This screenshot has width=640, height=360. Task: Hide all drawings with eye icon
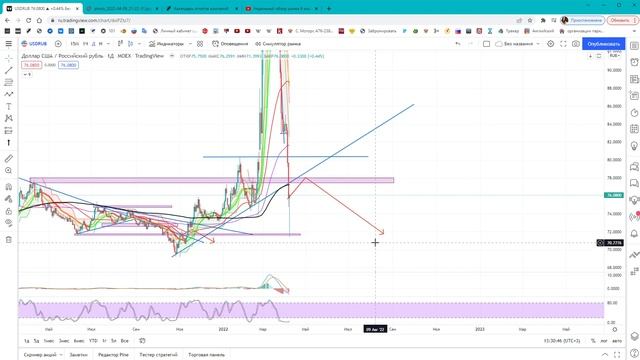pyautogui.click(x=9, y=223)
